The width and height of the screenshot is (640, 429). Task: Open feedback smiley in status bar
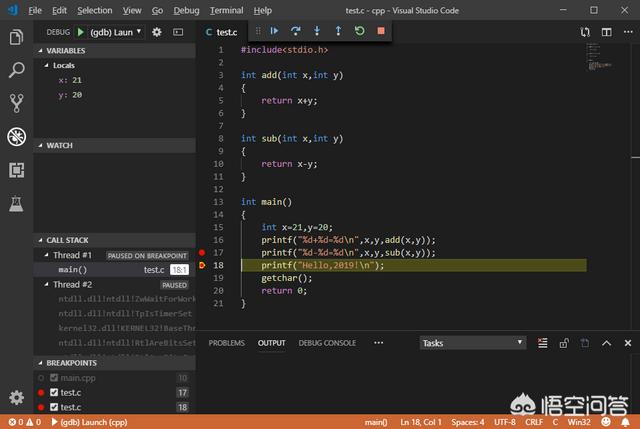coord(606,422)
